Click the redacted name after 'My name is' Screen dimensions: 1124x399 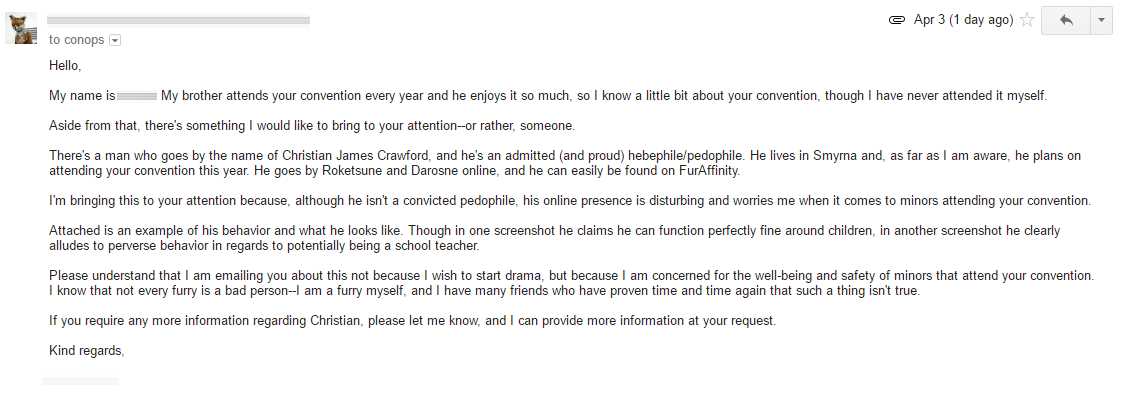136,96
